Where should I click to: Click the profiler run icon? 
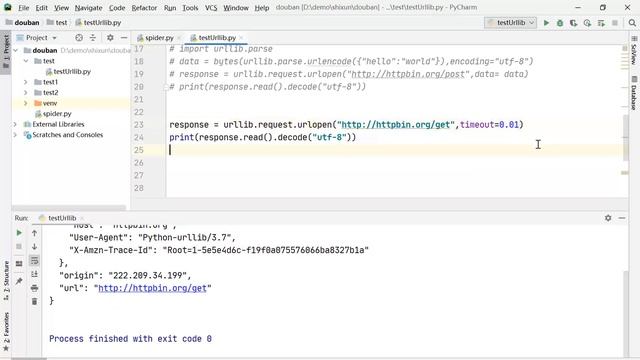click(x=587, y=23)
